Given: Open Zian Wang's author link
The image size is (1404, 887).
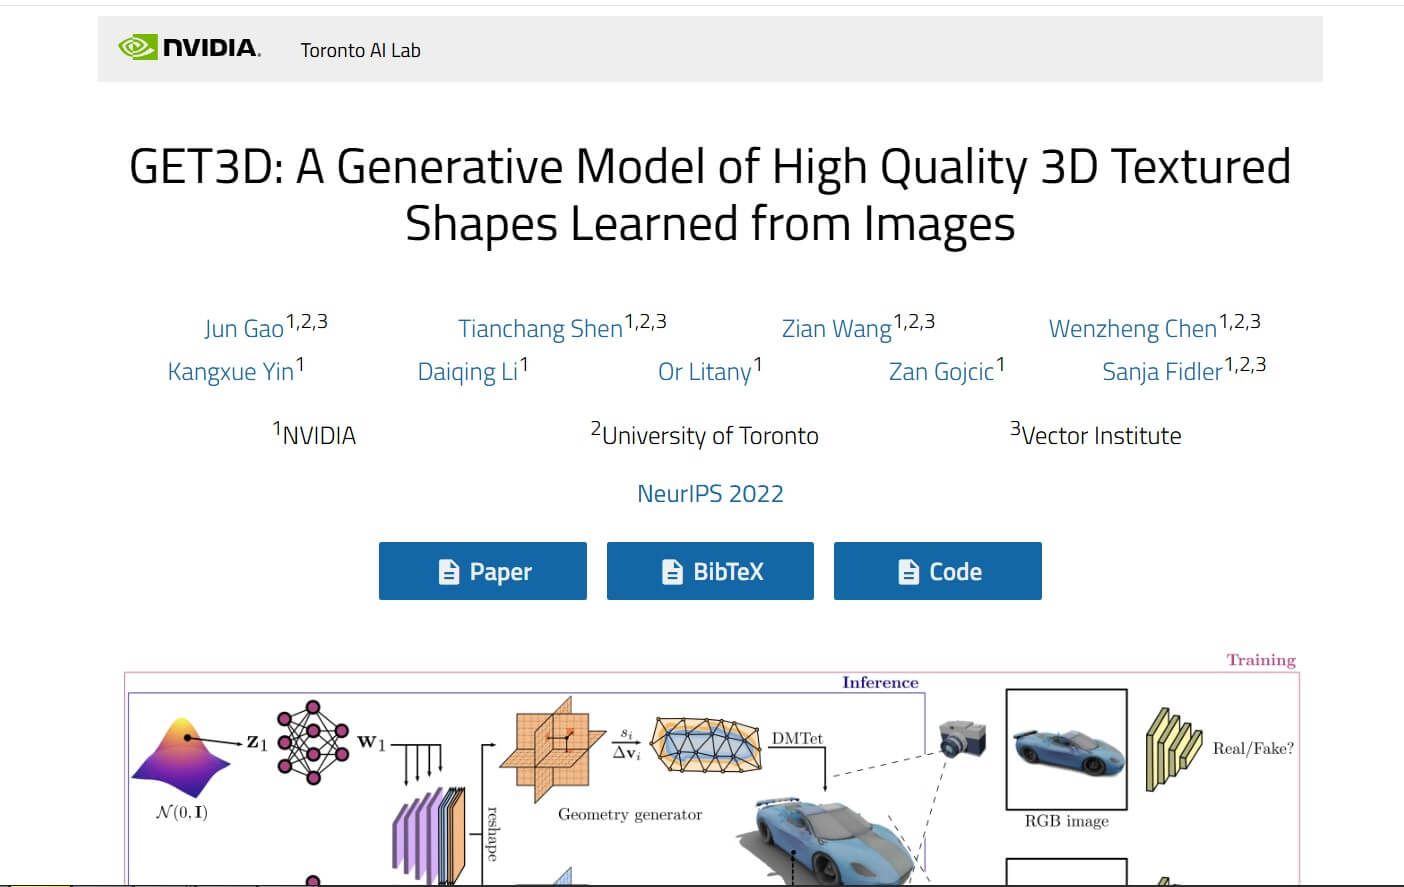Looking at the screenshot, I should point(836,328).
